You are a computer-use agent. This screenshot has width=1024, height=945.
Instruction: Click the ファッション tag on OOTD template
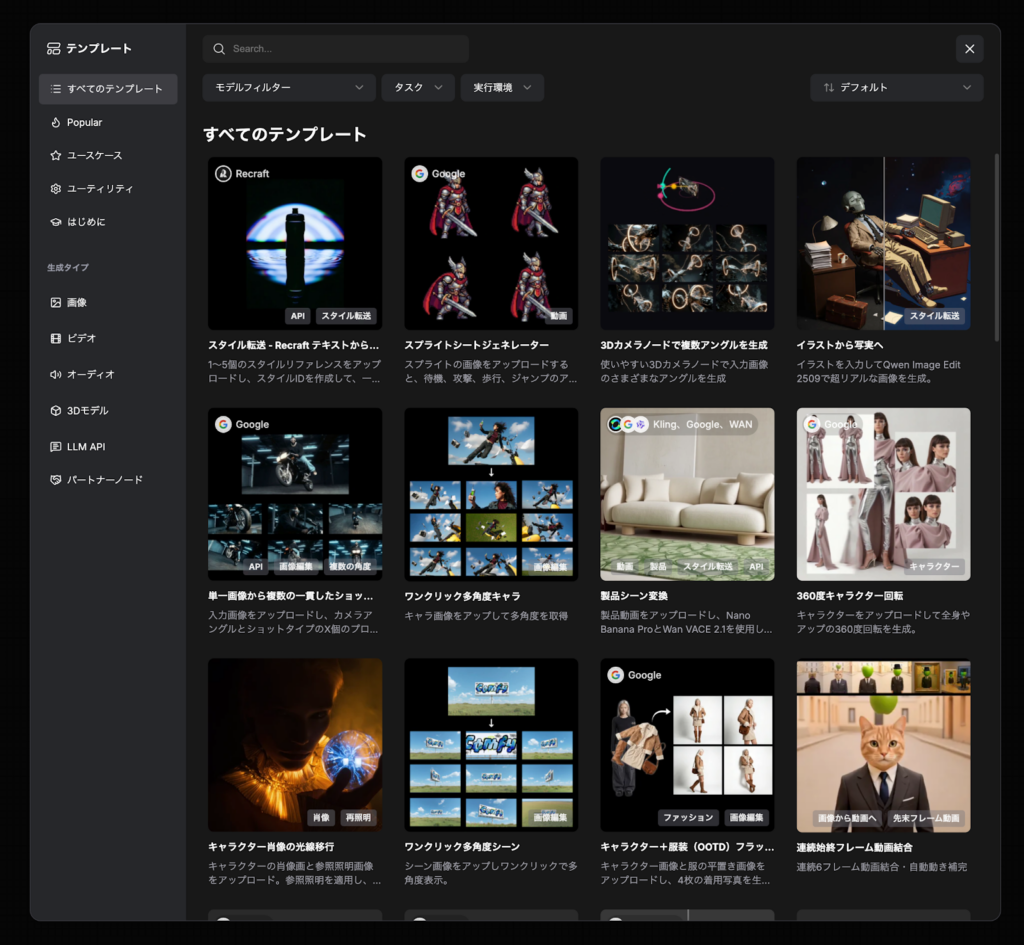(x=688, y=817)
